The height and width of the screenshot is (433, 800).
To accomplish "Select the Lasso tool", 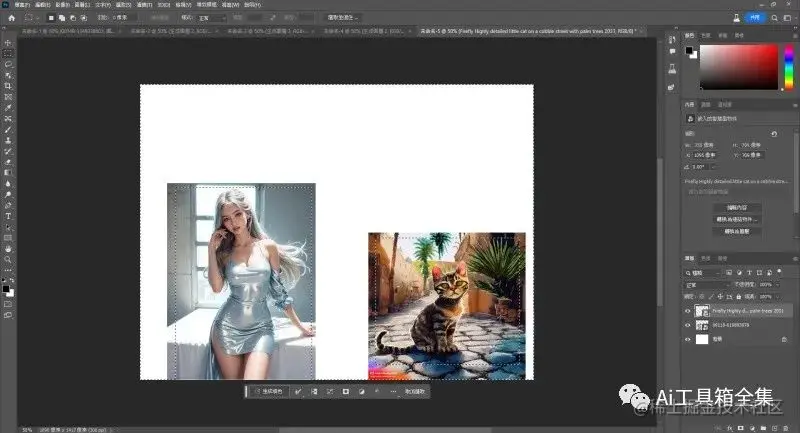I will [8, 65].
